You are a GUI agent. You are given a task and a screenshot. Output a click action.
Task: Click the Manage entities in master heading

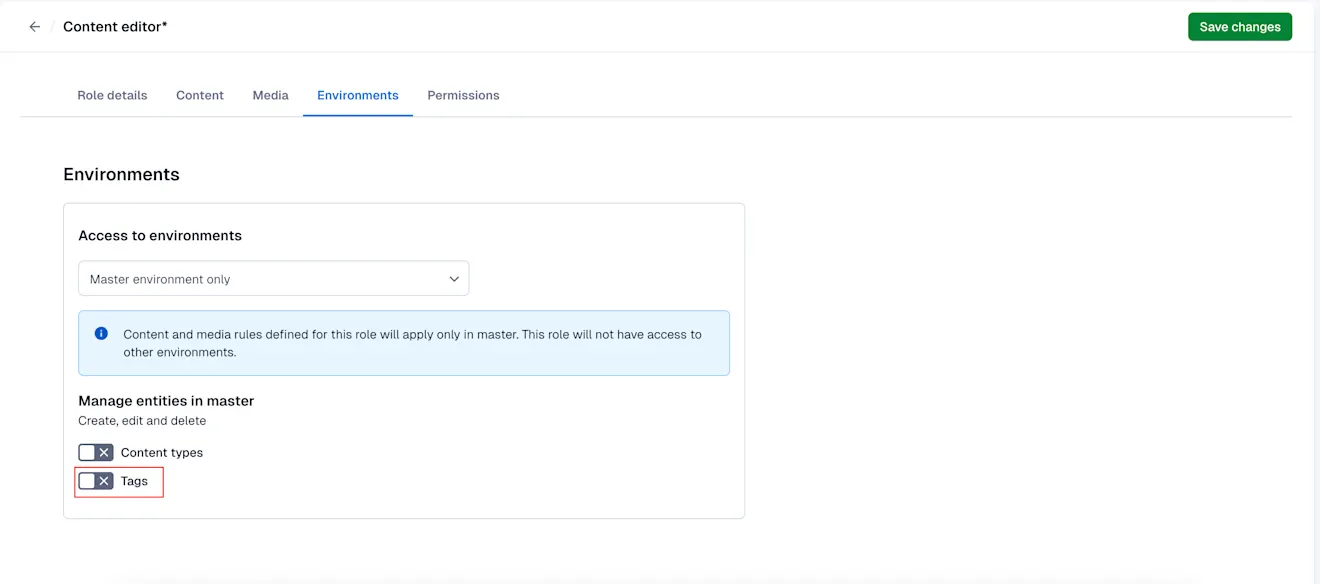point(166,401)
